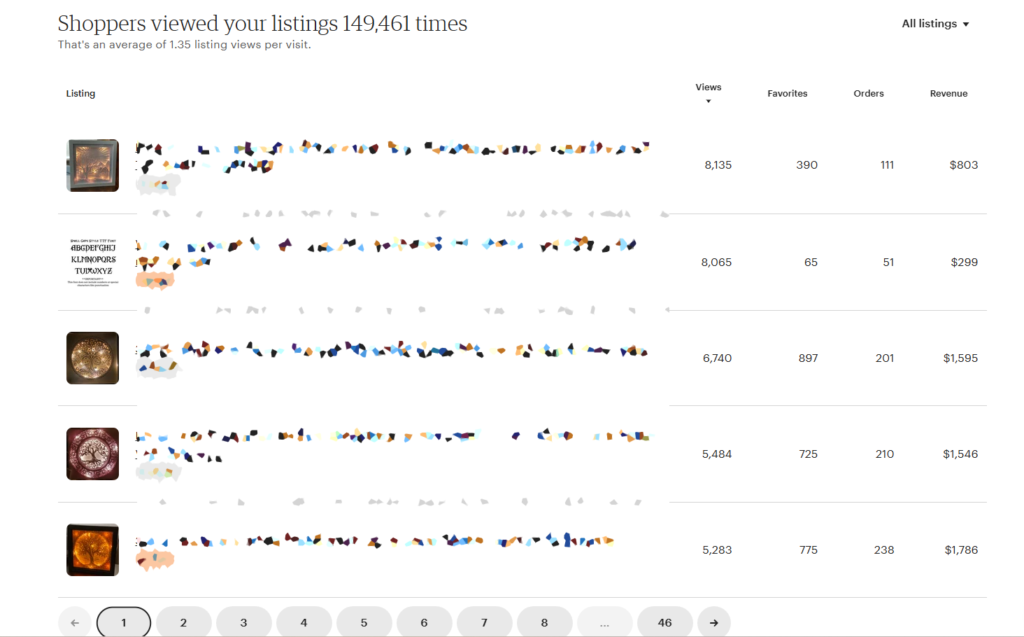Open the lighted shadow-box listing thumbnail
The image size is (1024, 637).
92,165
